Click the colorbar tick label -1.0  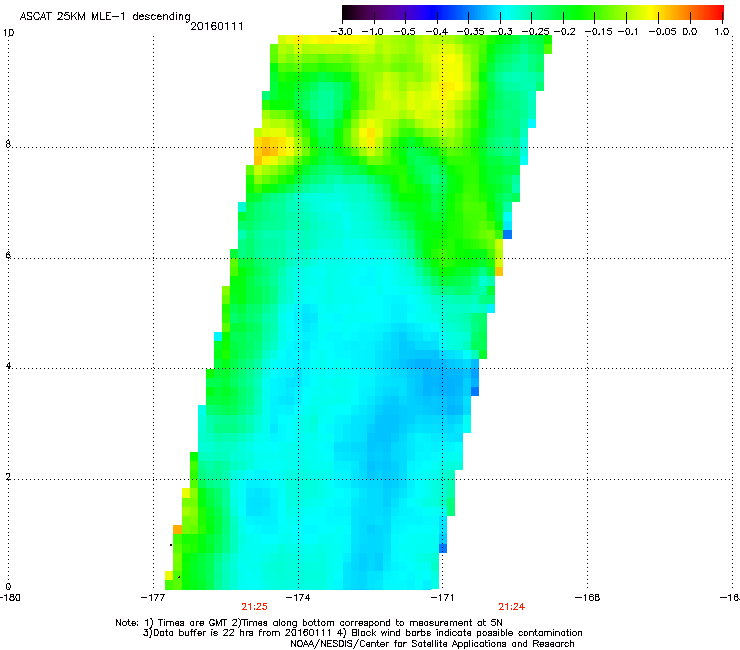click(x=373, y=32)
